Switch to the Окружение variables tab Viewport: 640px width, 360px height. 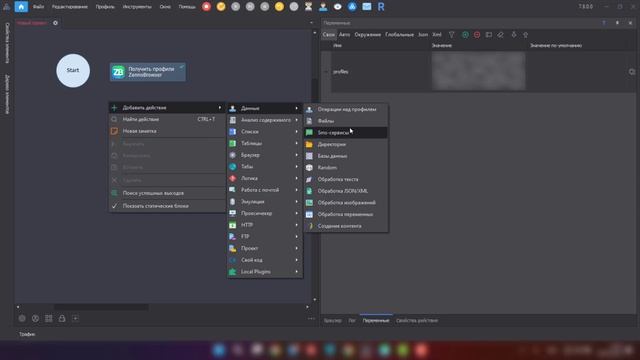(x=367, y=35)
